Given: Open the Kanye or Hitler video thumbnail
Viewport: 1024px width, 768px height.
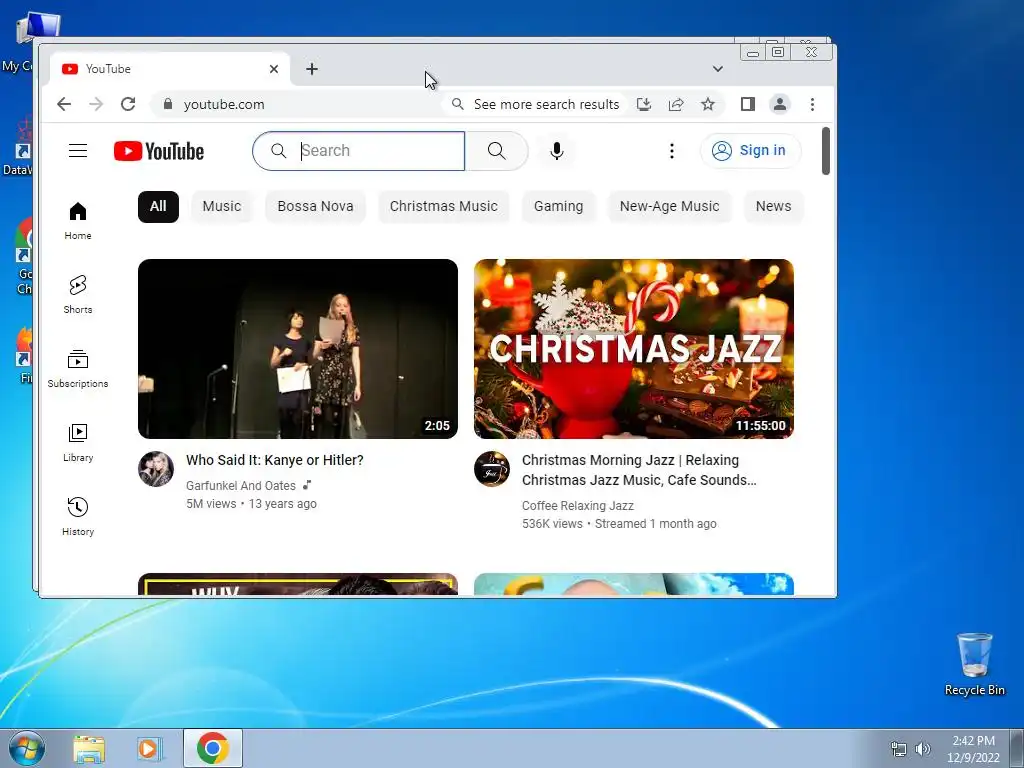Looking at the screenshot, I should click(x=298, y=349).
